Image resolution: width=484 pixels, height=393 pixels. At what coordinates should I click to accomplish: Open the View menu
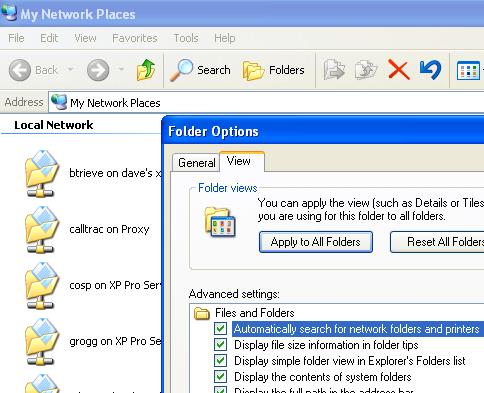pos(85,38)
